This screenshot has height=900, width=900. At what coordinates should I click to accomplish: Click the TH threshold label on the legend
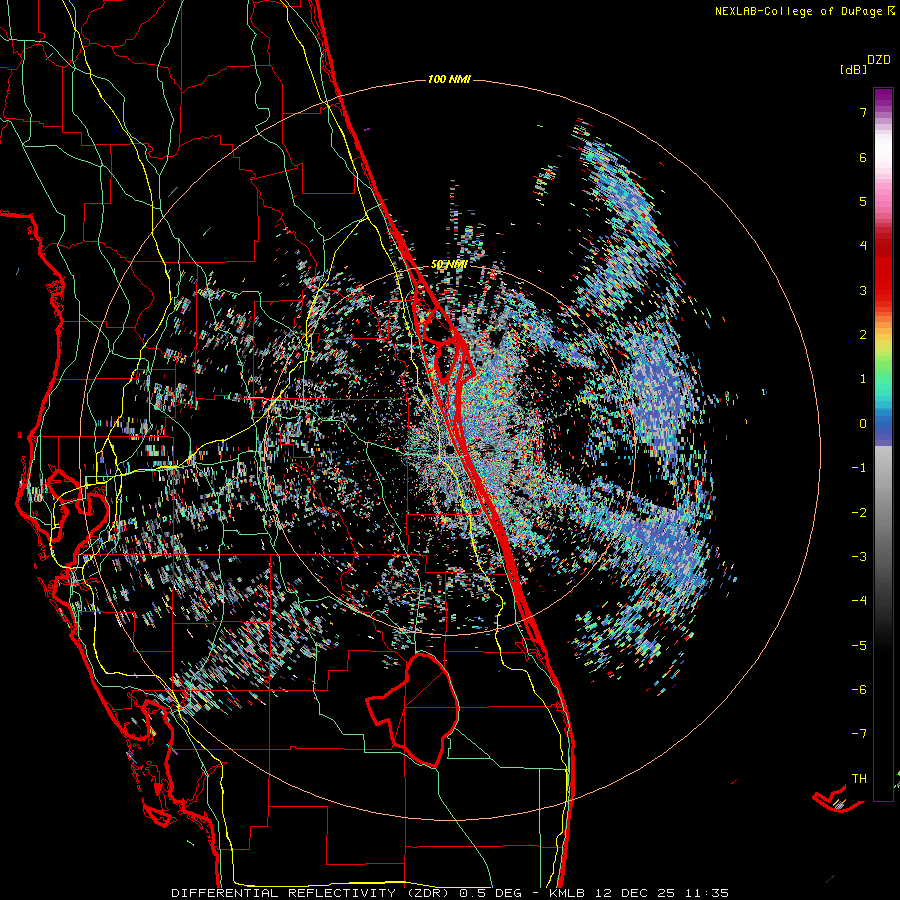[859, 779]
